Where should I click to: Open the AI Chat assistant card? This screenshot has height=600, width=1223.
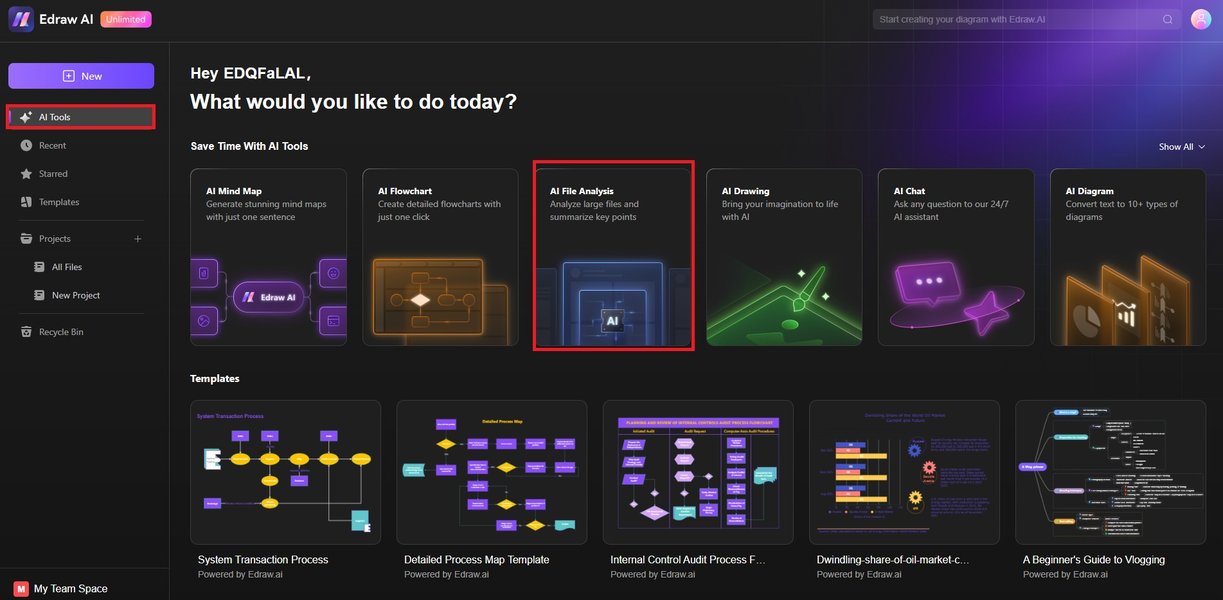coord(956,257)
